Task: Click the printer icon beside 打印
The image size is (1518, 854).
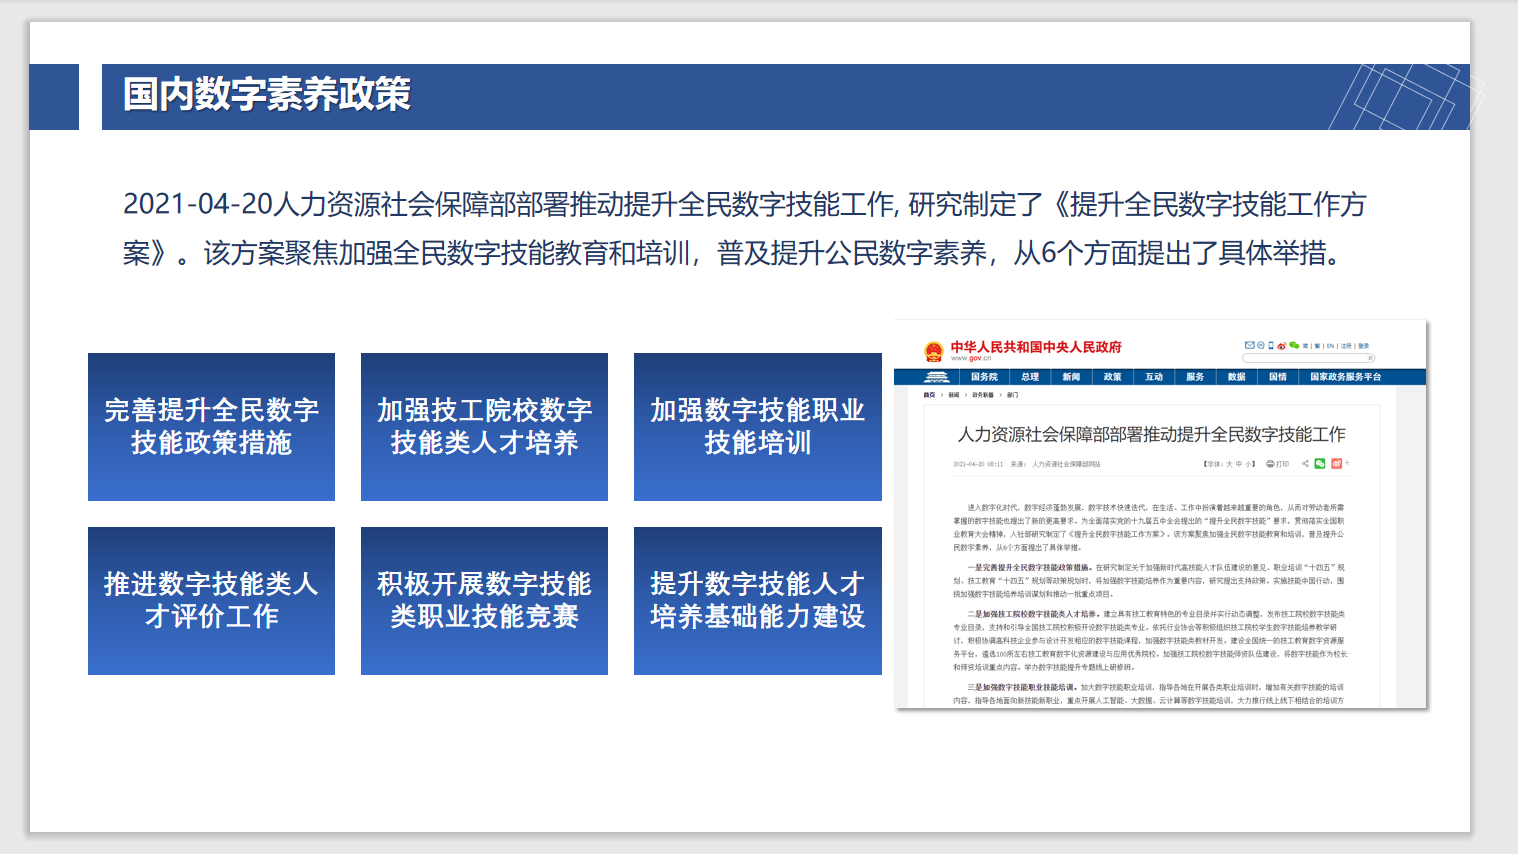Action: pyautogui.click(x=1270, y=464)
